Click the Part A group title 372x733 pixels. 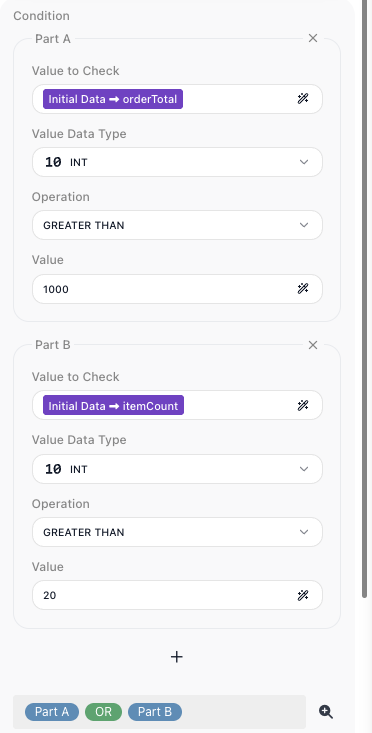[x=53, y=39]
